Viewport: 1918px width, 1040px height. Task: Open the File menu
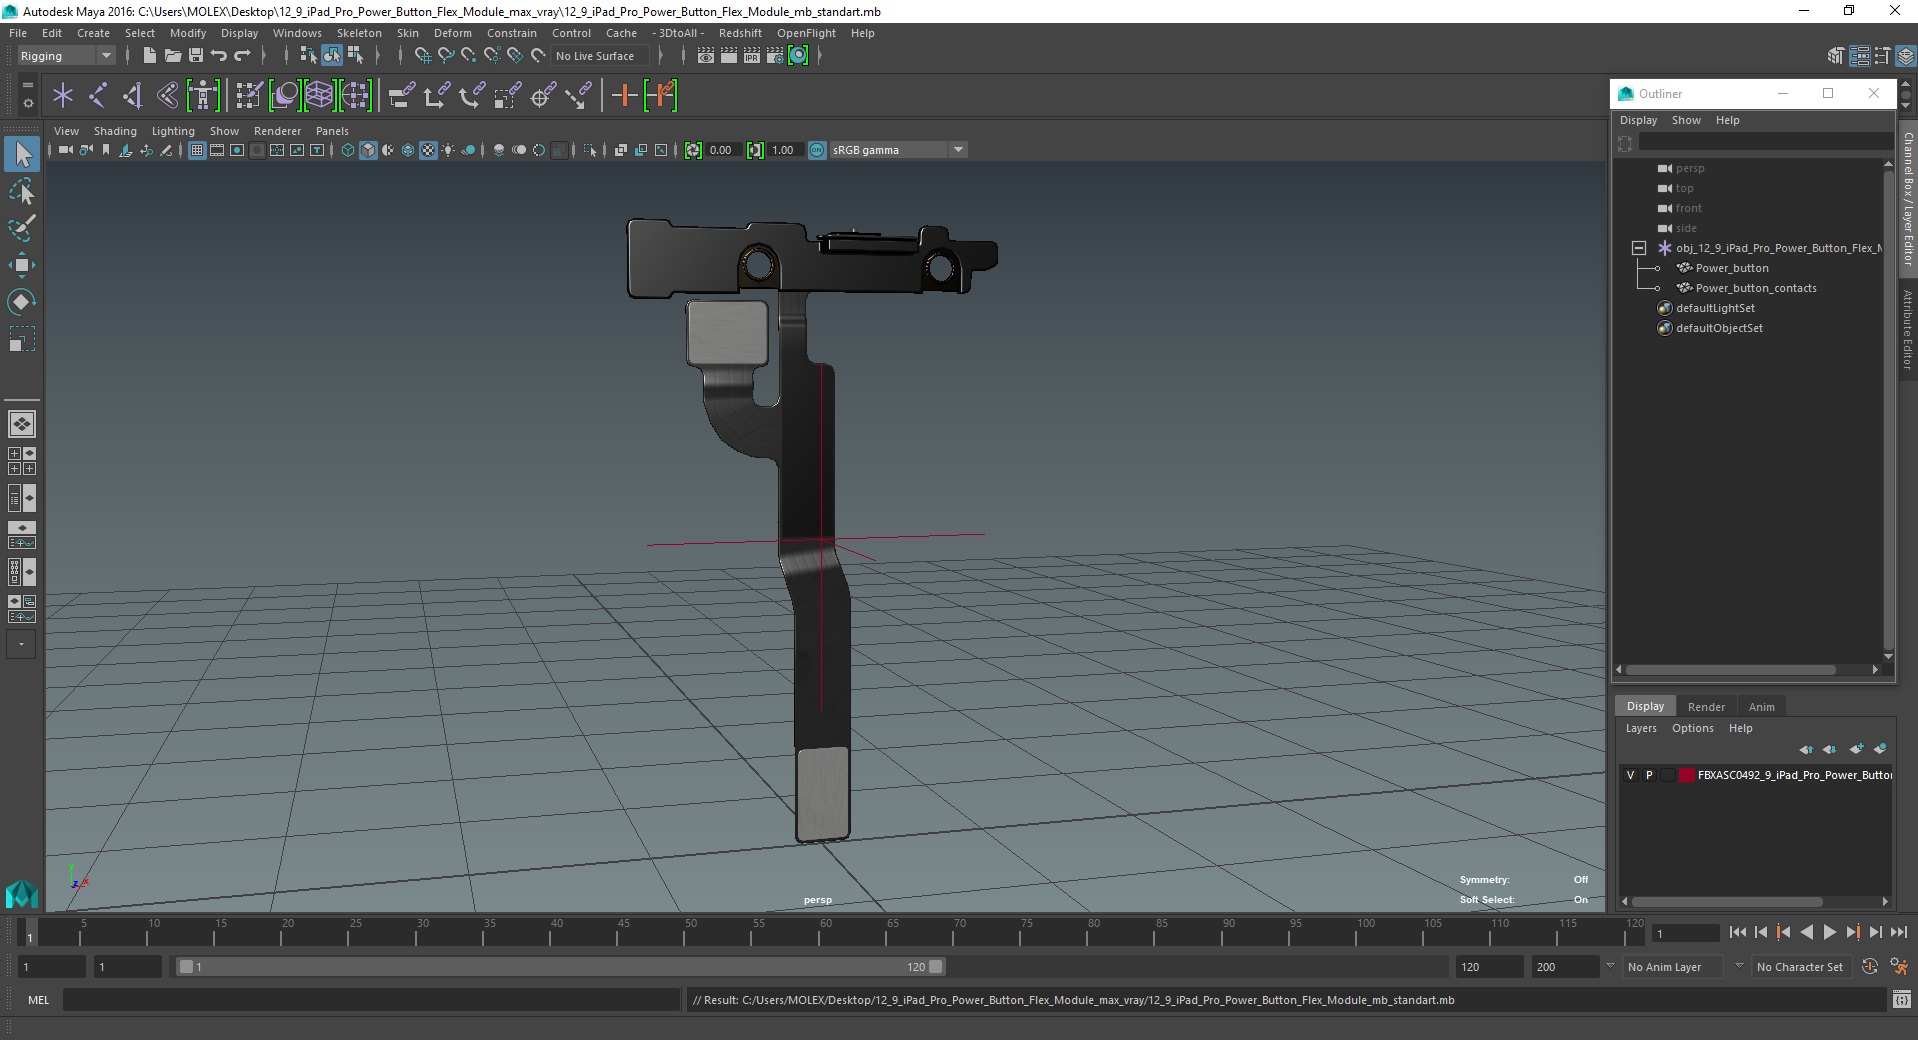(x=18, y=33)
